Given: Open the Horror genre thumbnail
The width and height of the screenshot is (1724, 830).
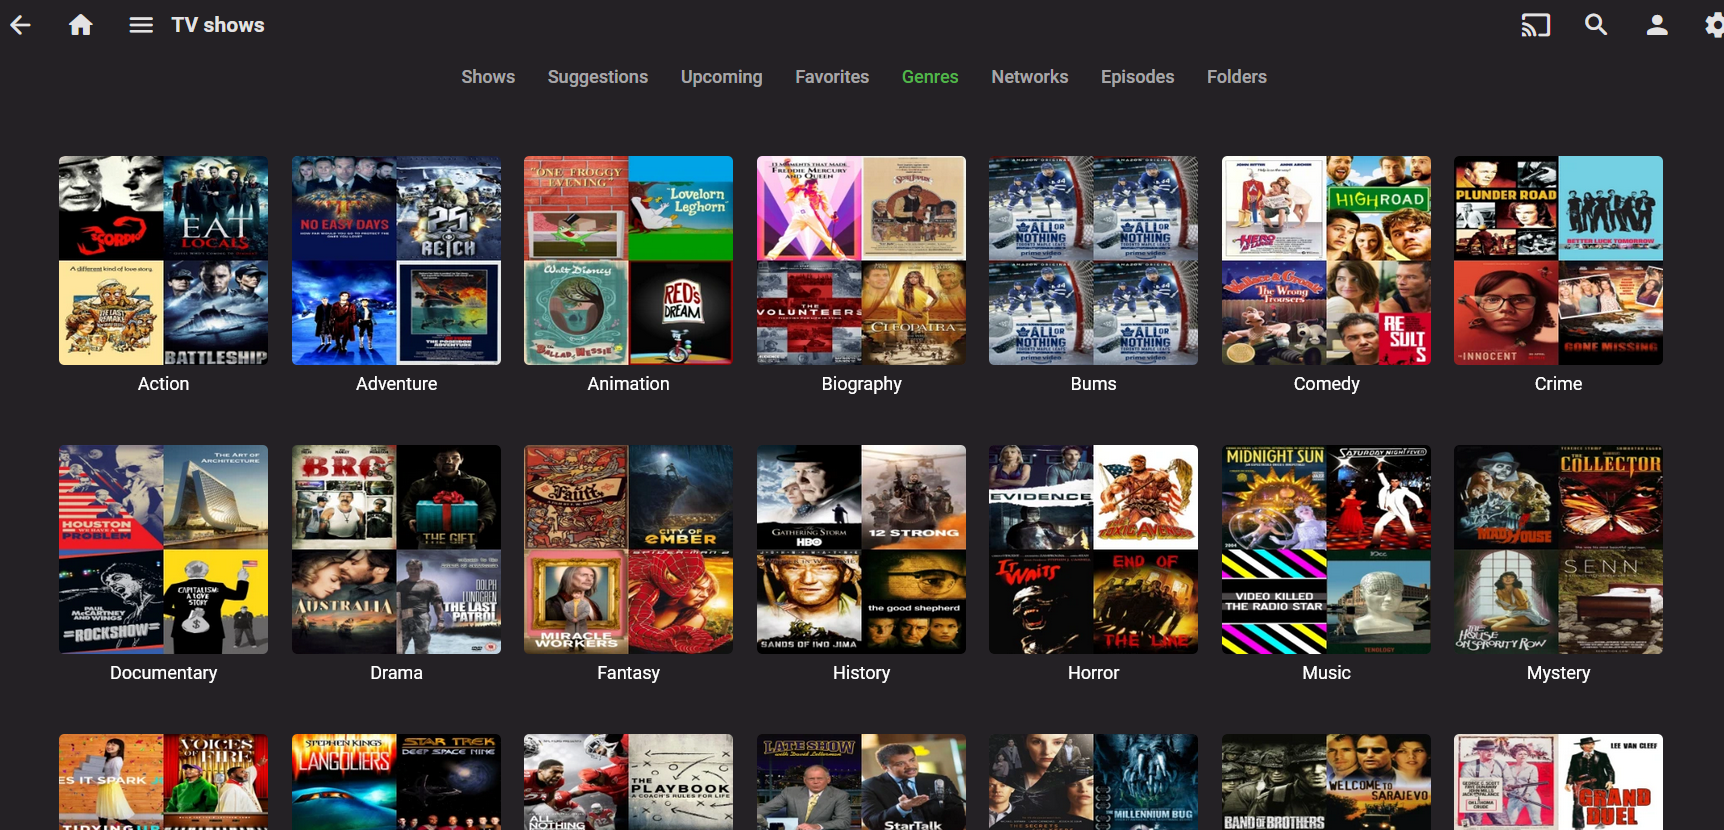Looking at the screenshot, I should (x=1093, y=549).
